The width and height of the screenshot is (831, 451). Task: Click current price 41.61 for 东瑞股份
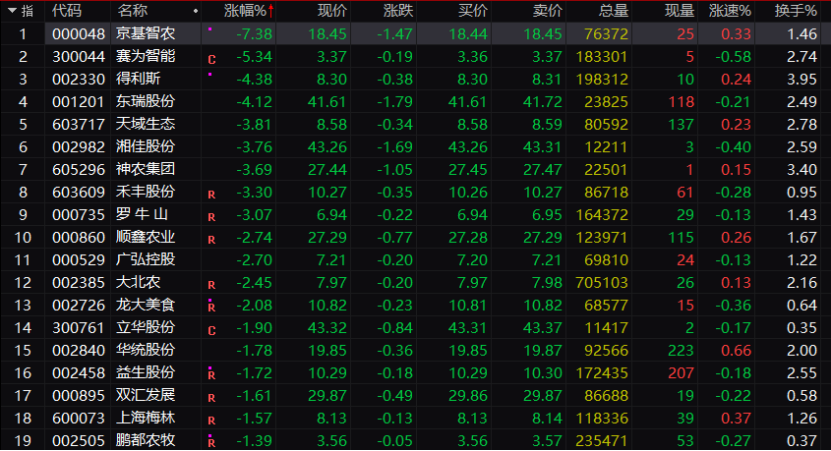click(327, 102)
